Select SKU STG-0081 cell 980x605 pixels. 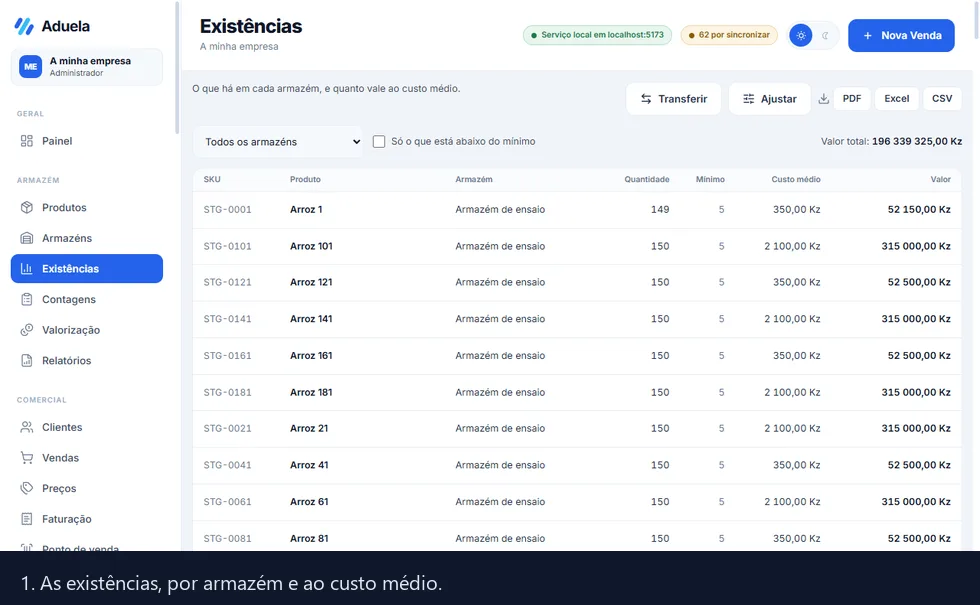click(x=228, y=539)
